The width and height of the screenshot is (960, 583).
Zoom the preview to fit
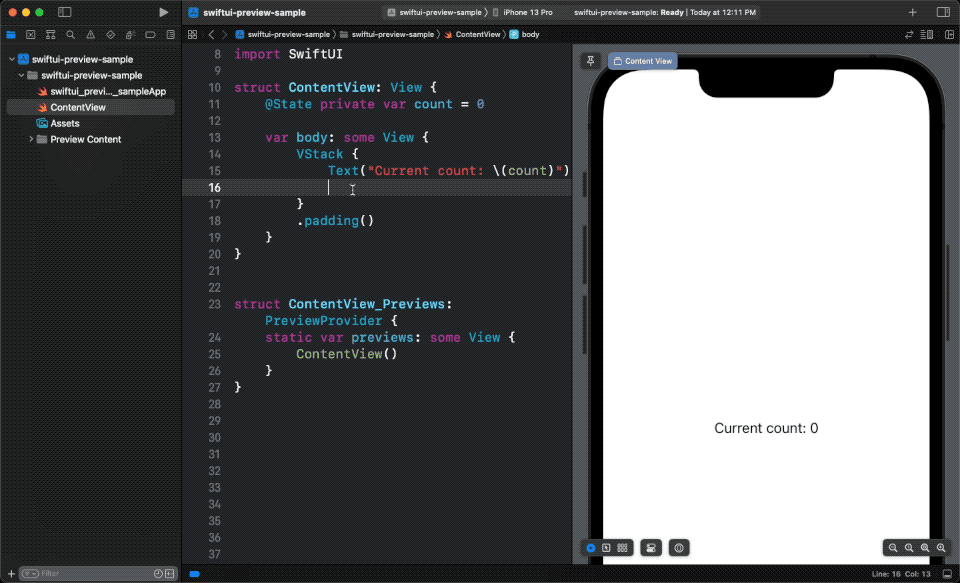point(925,548)
